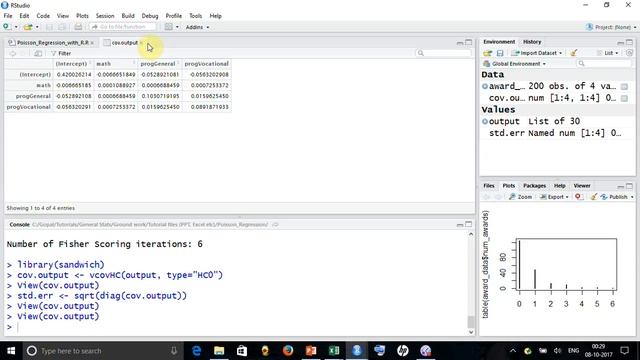The height and width of the screenshot is (360, 640).
Task: Sort by the progVocational column header
Action: tap(207, 64)
